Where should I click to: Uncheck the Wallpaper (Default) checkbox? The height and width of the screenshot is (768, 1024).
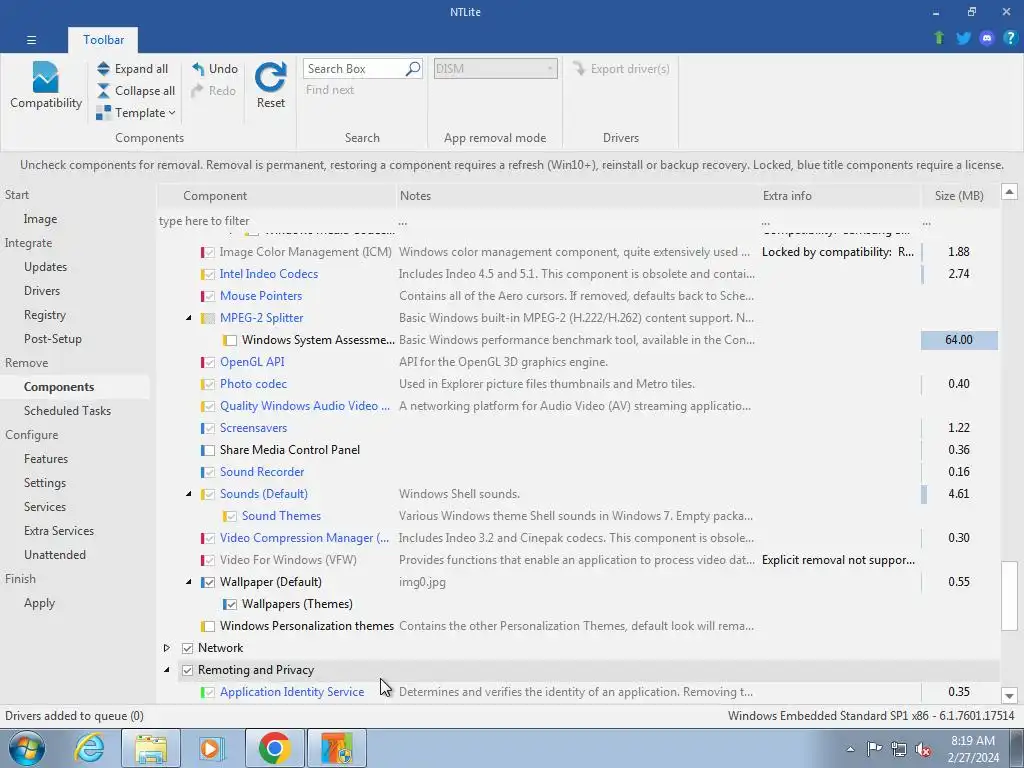click(x=209, y=582)
